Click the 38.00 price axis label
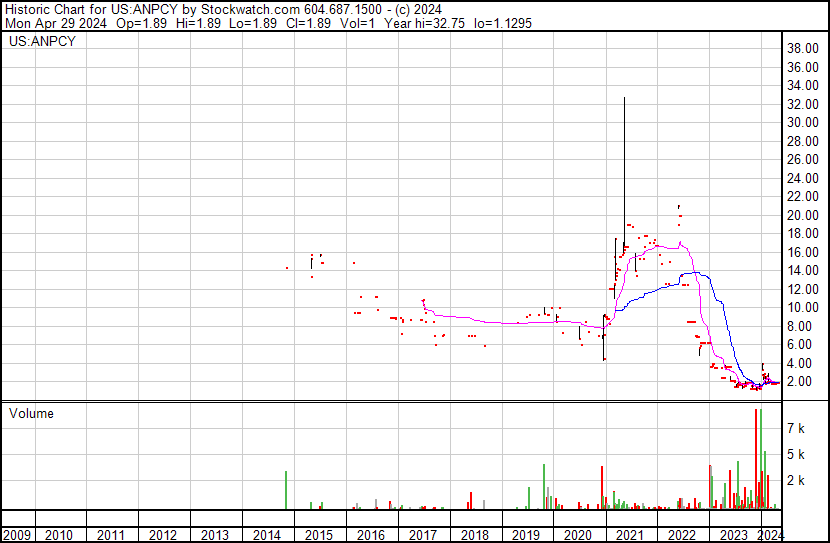Screen dimensions: 830x543 pyautogui.click(x=803, y=48)
